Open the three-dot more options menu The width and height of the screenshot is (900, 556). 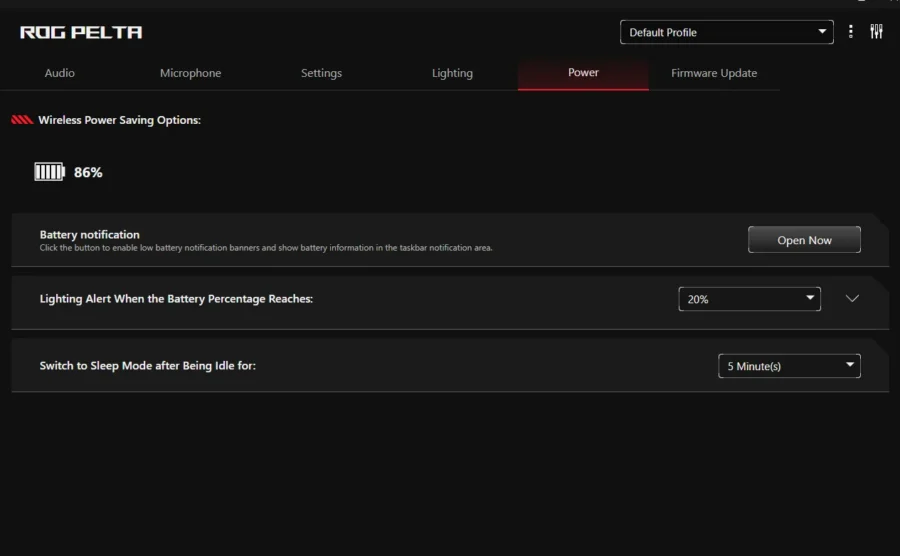(x=851, y=32)
